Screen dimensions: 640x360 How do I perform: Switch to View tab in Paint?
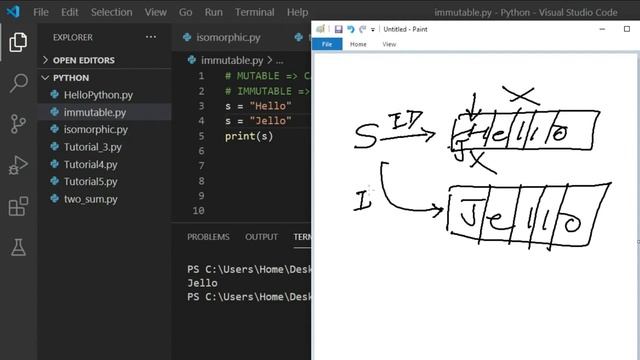(389, 44)
